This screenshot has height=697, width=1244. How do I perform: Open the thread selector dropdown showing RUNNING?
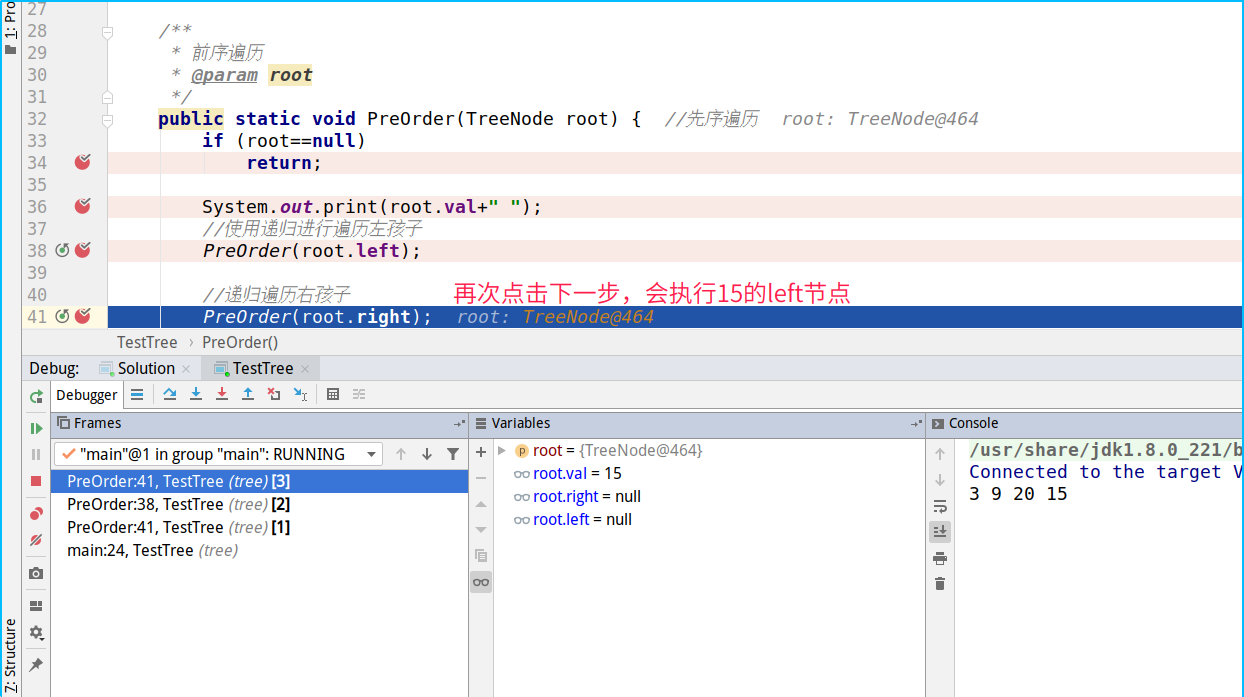tap(218, 454)
